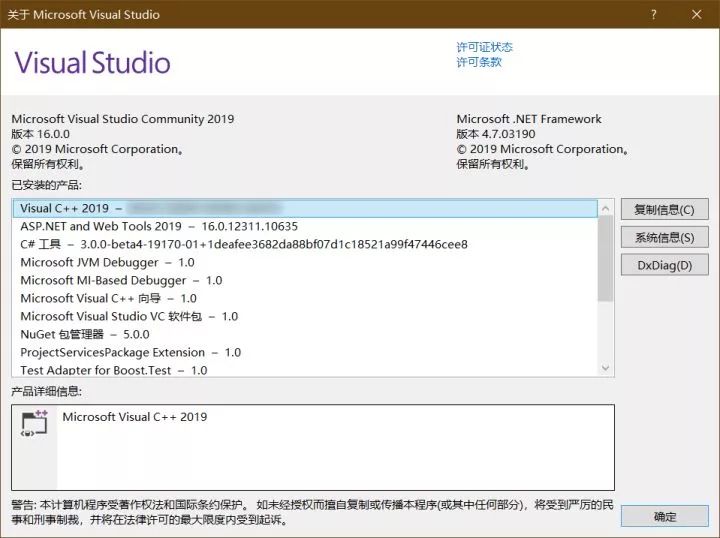Select the Visual C++ 2019 list row
720x538 pixels.
(305, 208)
